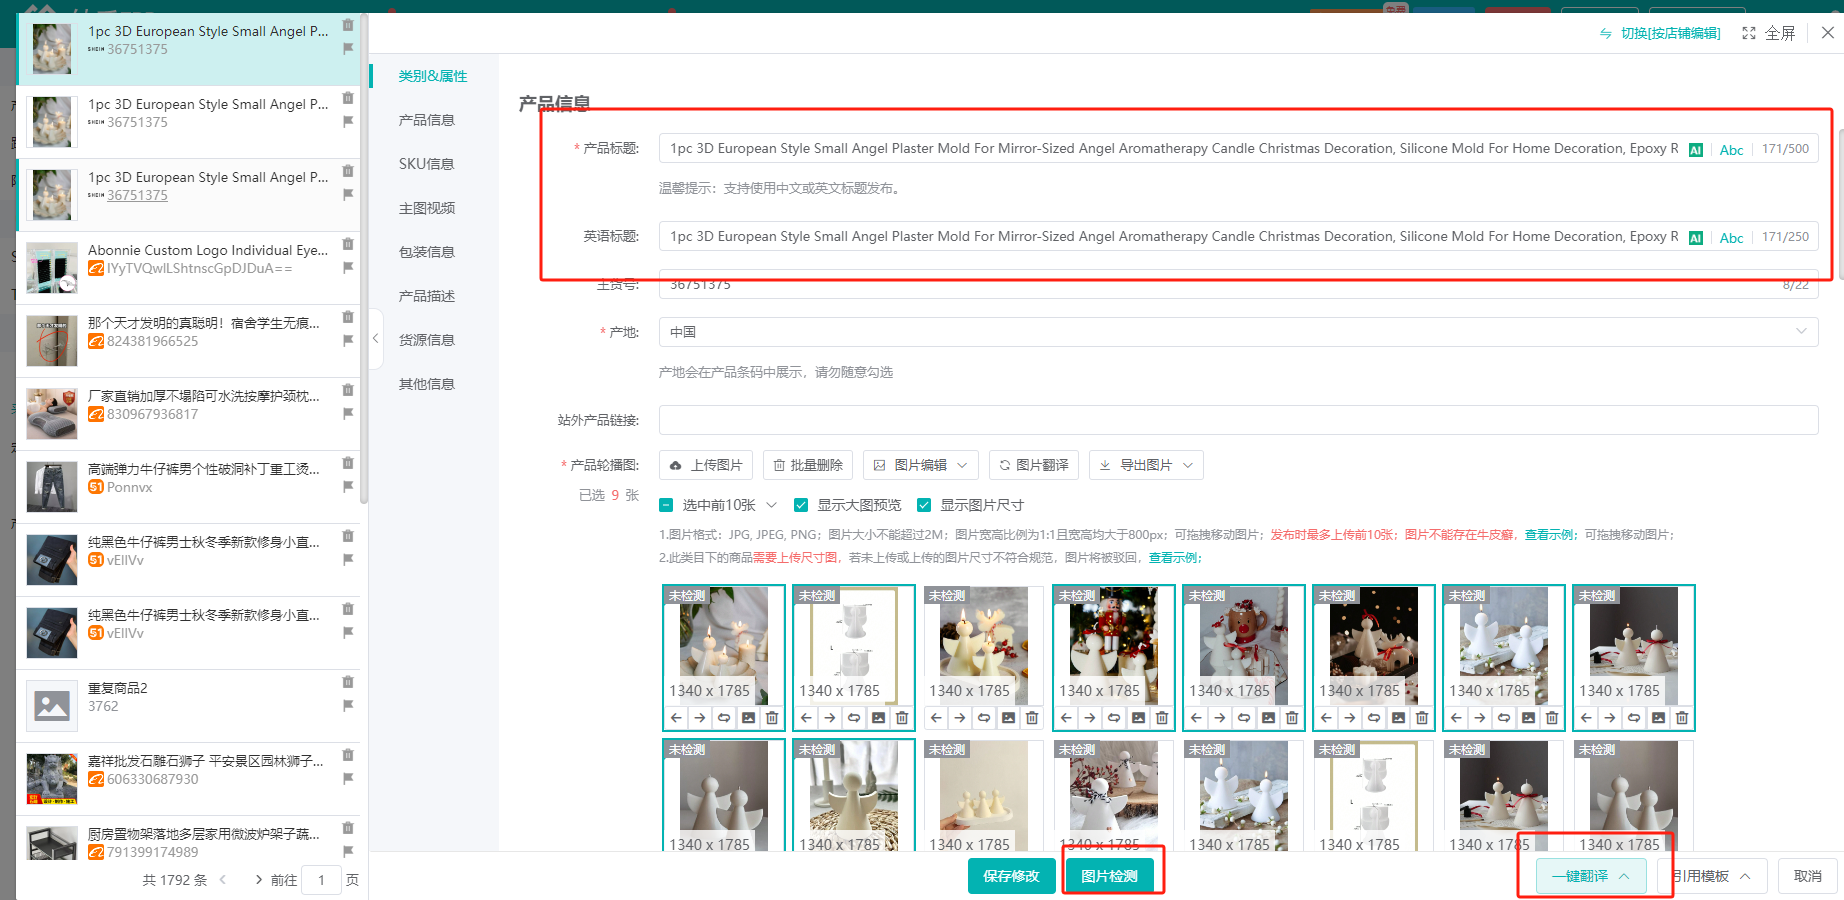Image resolution: width=1844 pixels, height=900 pixels.
Task: Go to SKU信息 section tab
Action: tap(427, 164)
